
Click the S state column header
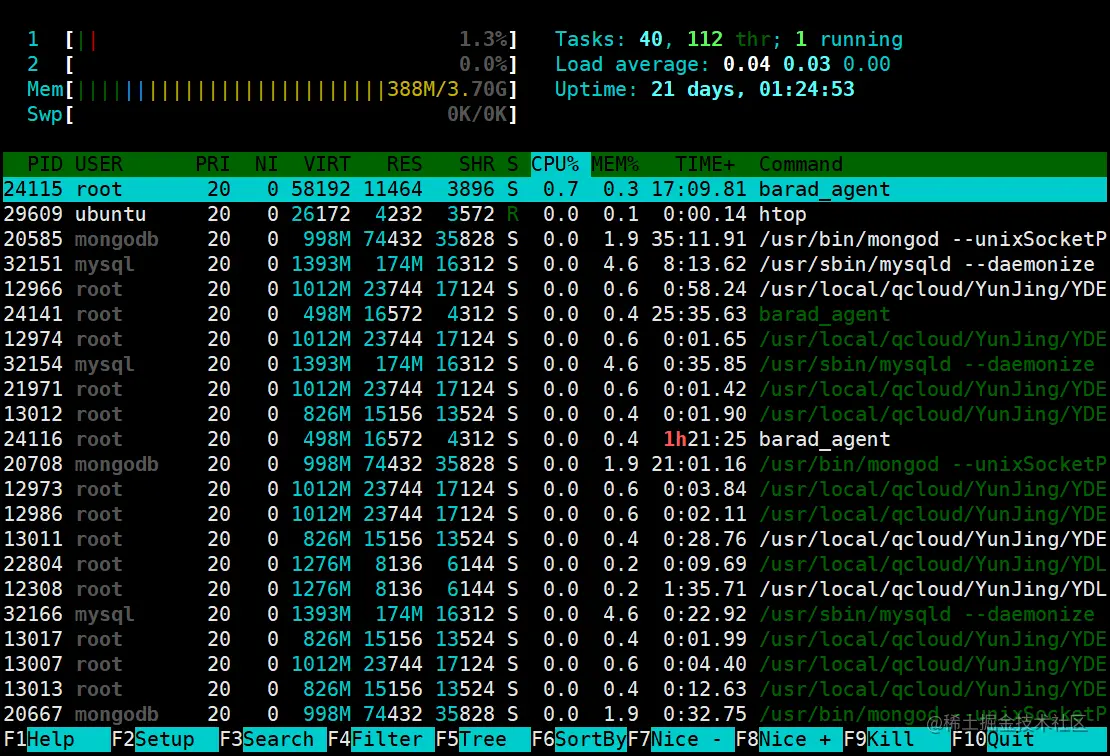pos(513,164)
